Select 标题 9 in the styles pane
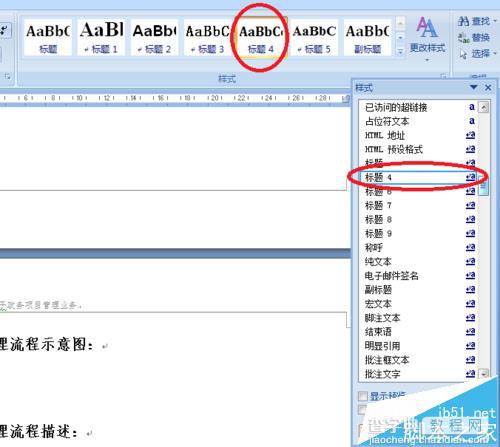The image size is (500, 447). tap(419, 233)
